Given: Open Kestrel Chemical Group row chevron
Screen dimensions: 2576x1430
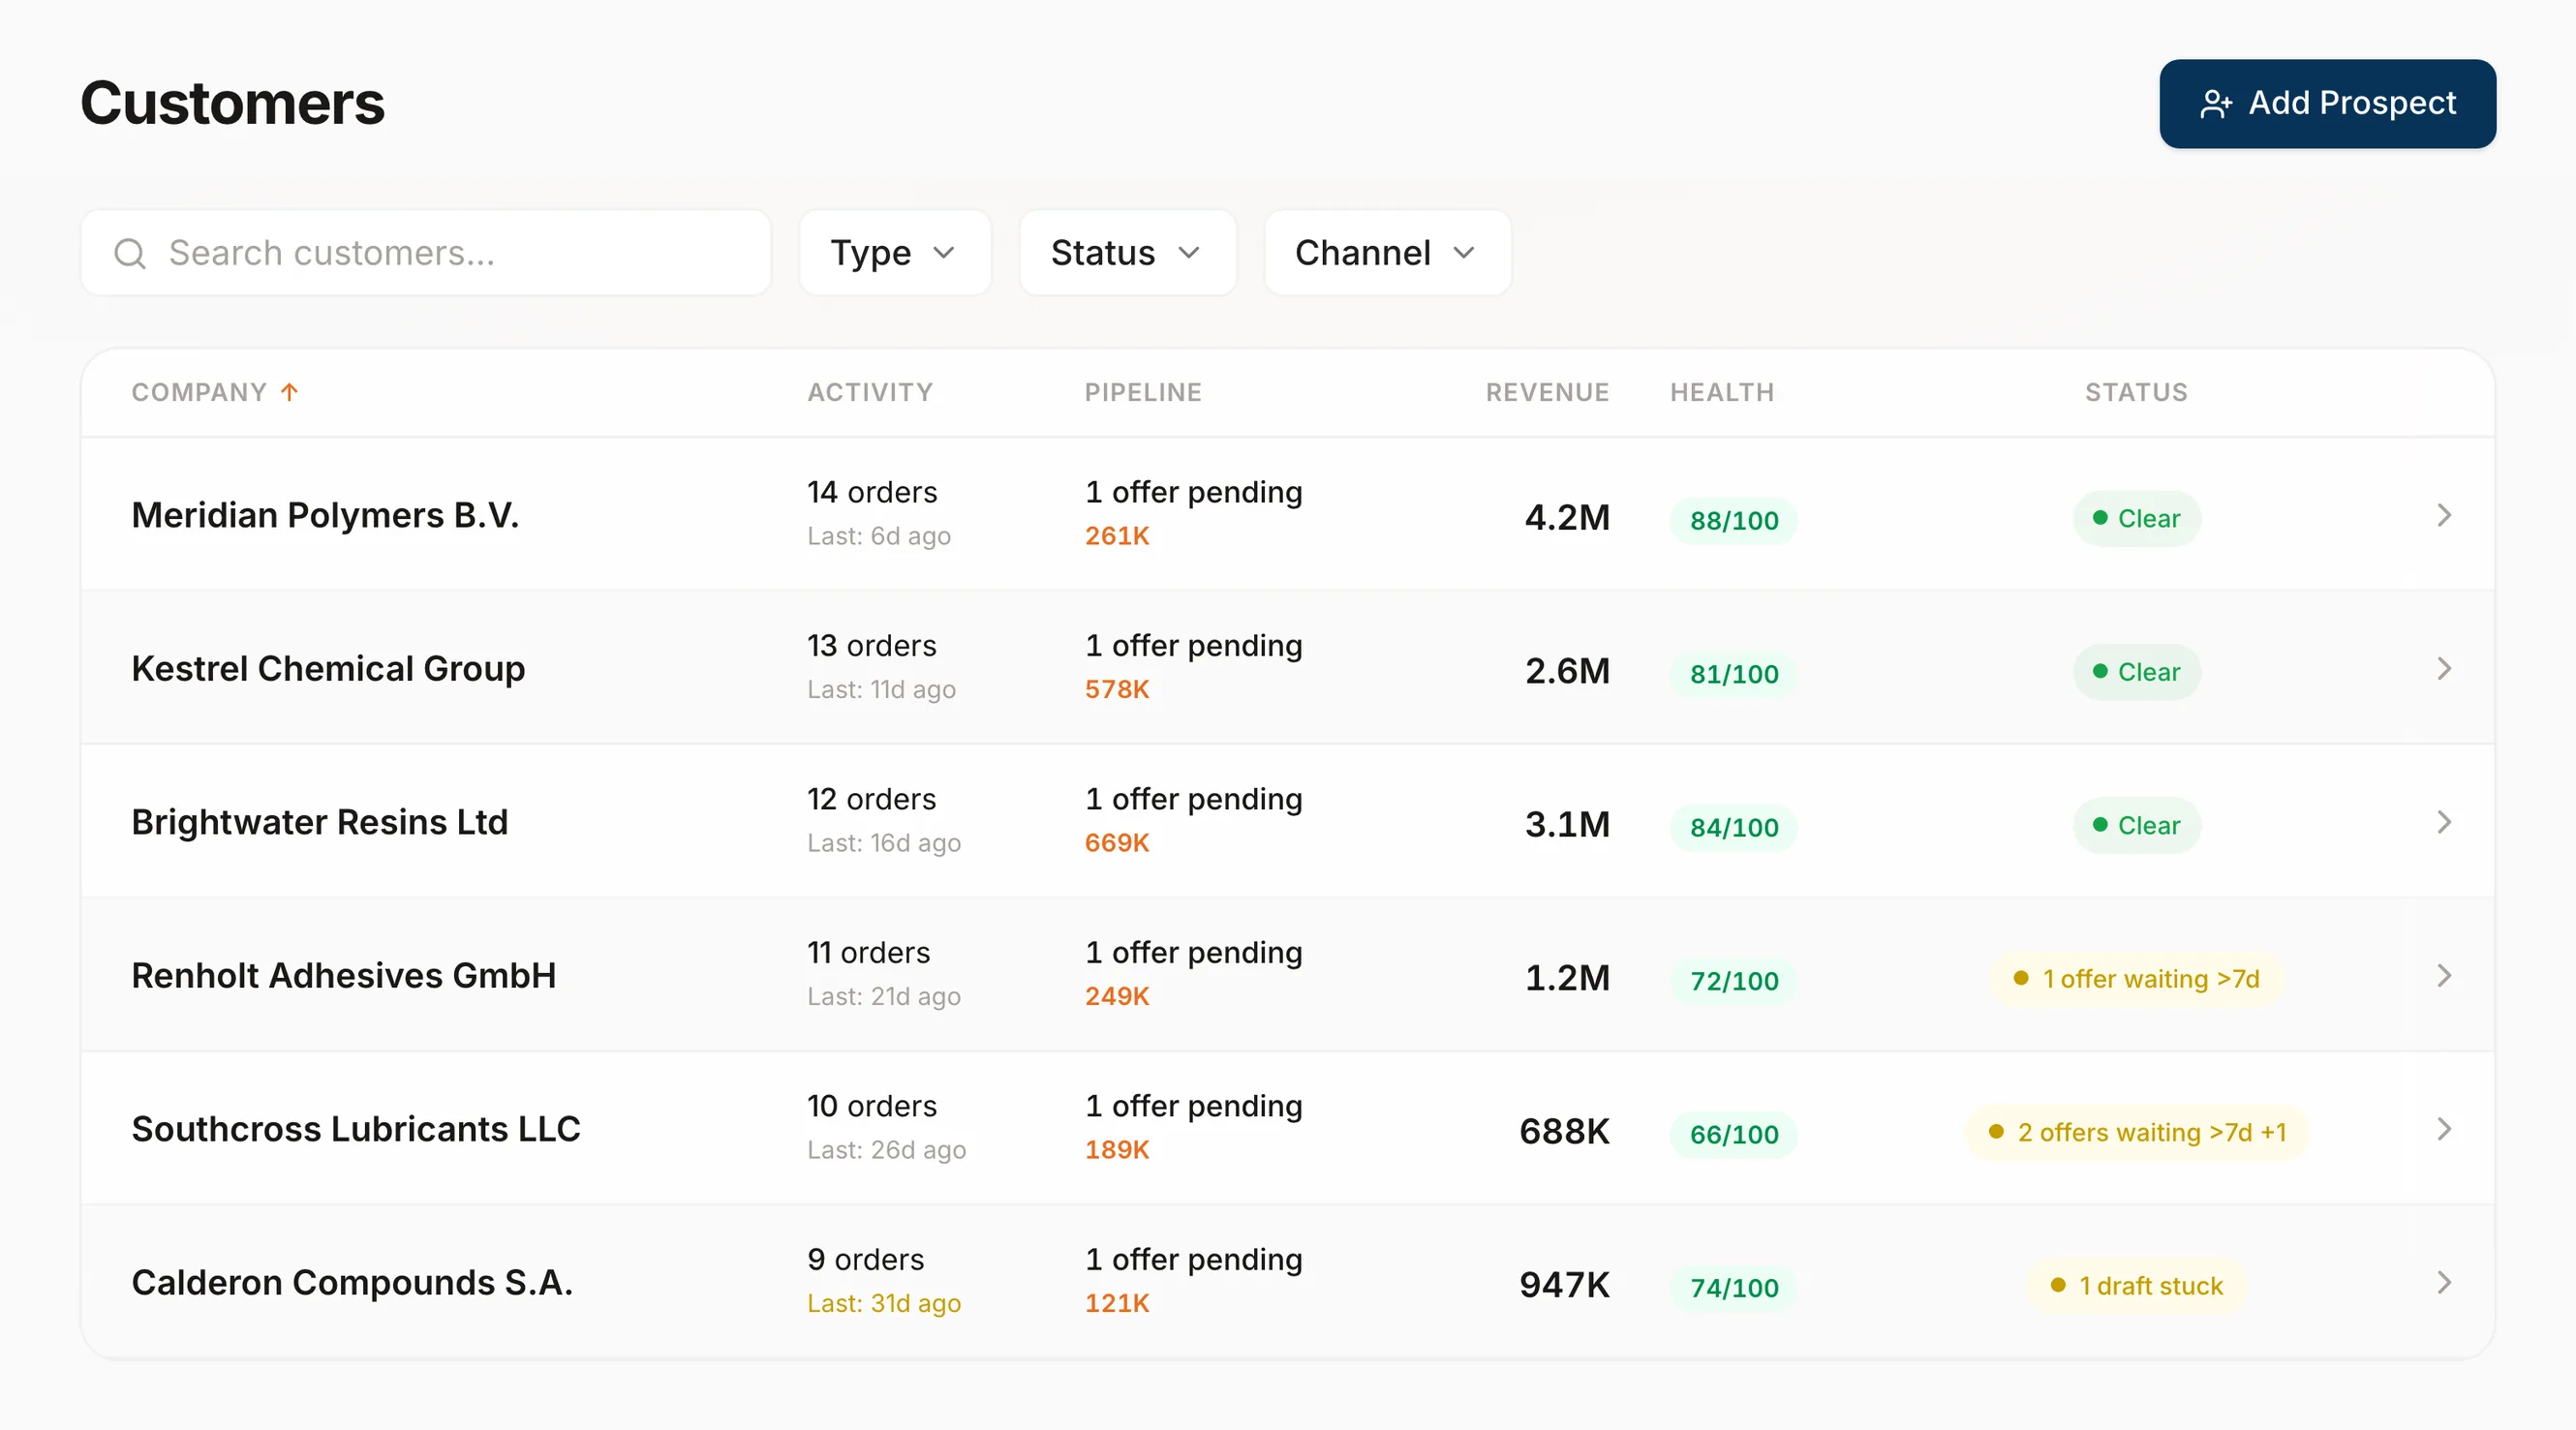Looking at the screenshot, I should pos(2444,668).
